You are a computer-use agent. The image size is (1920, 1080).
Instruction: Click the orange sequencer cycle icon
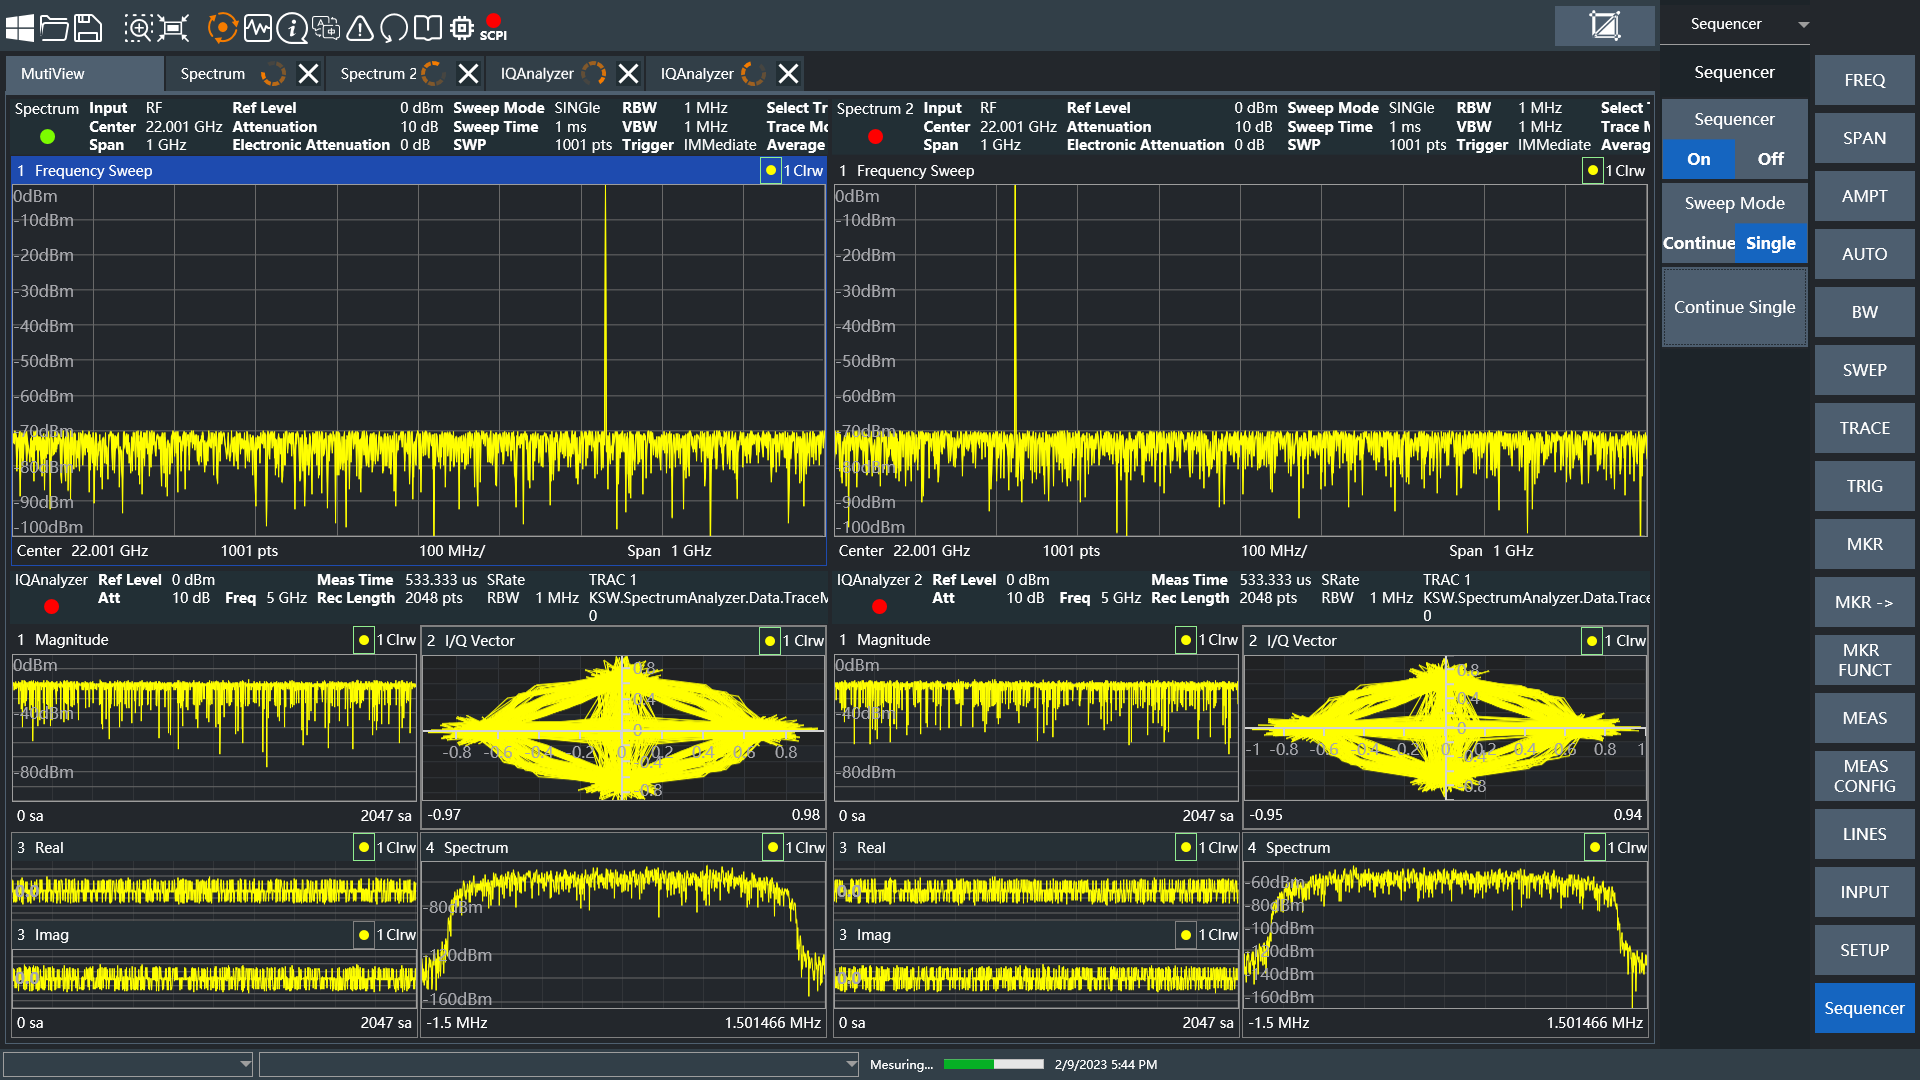tap(222, 27)
